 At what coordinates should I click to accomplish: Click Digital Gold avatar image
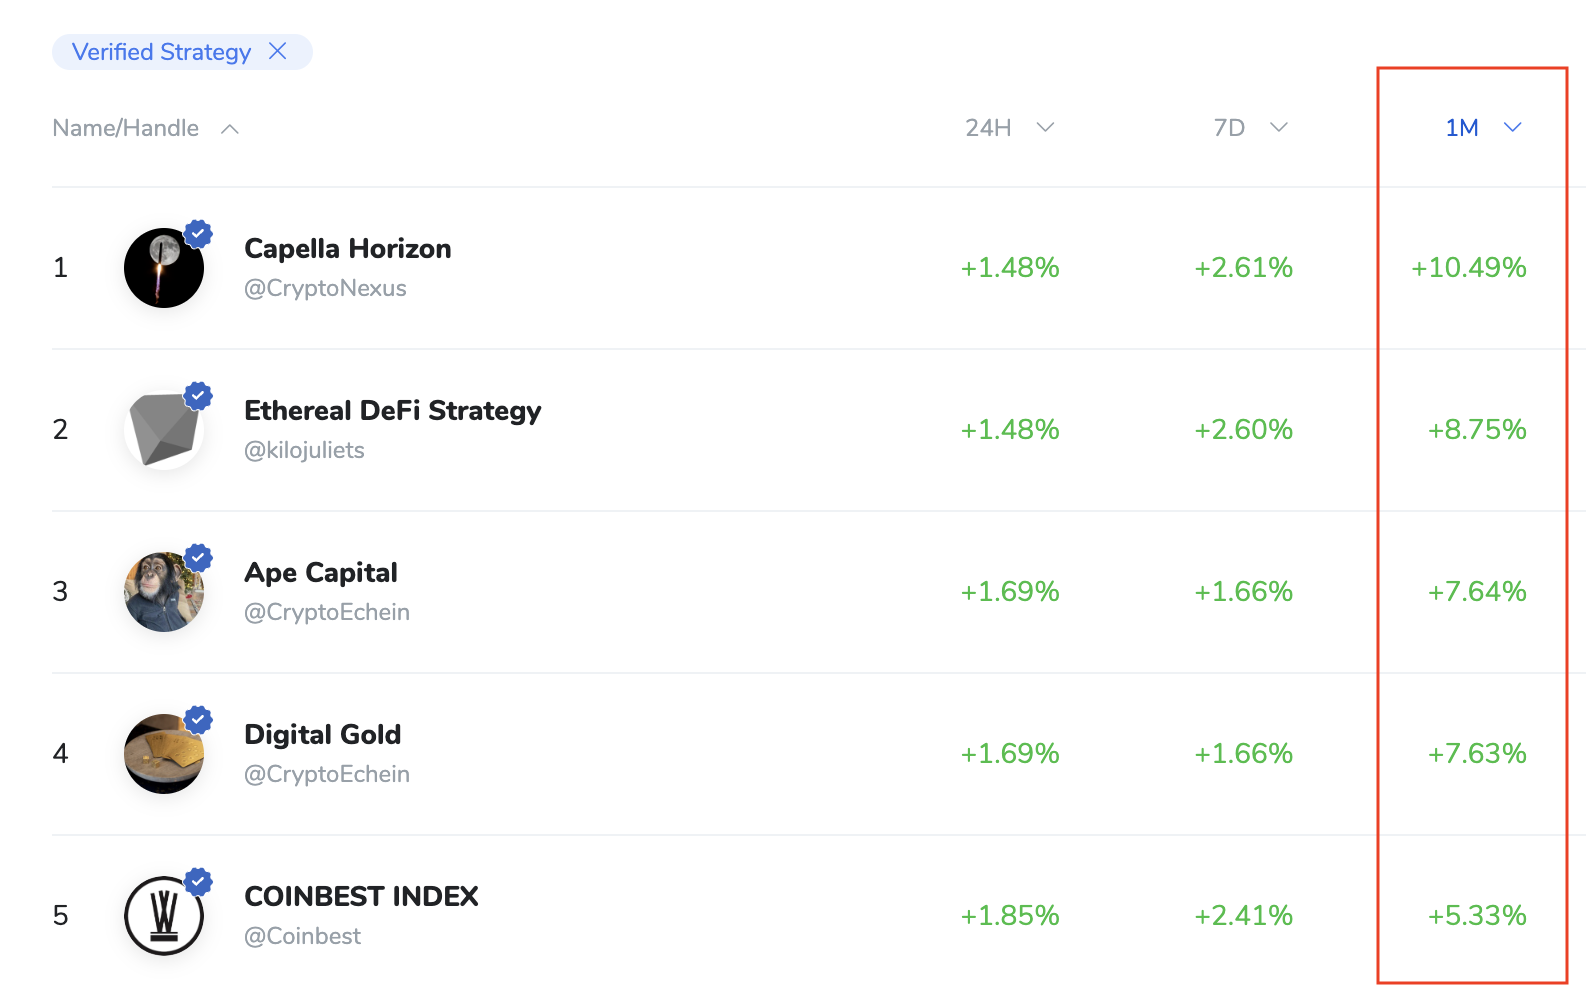[x=163, y=754]
